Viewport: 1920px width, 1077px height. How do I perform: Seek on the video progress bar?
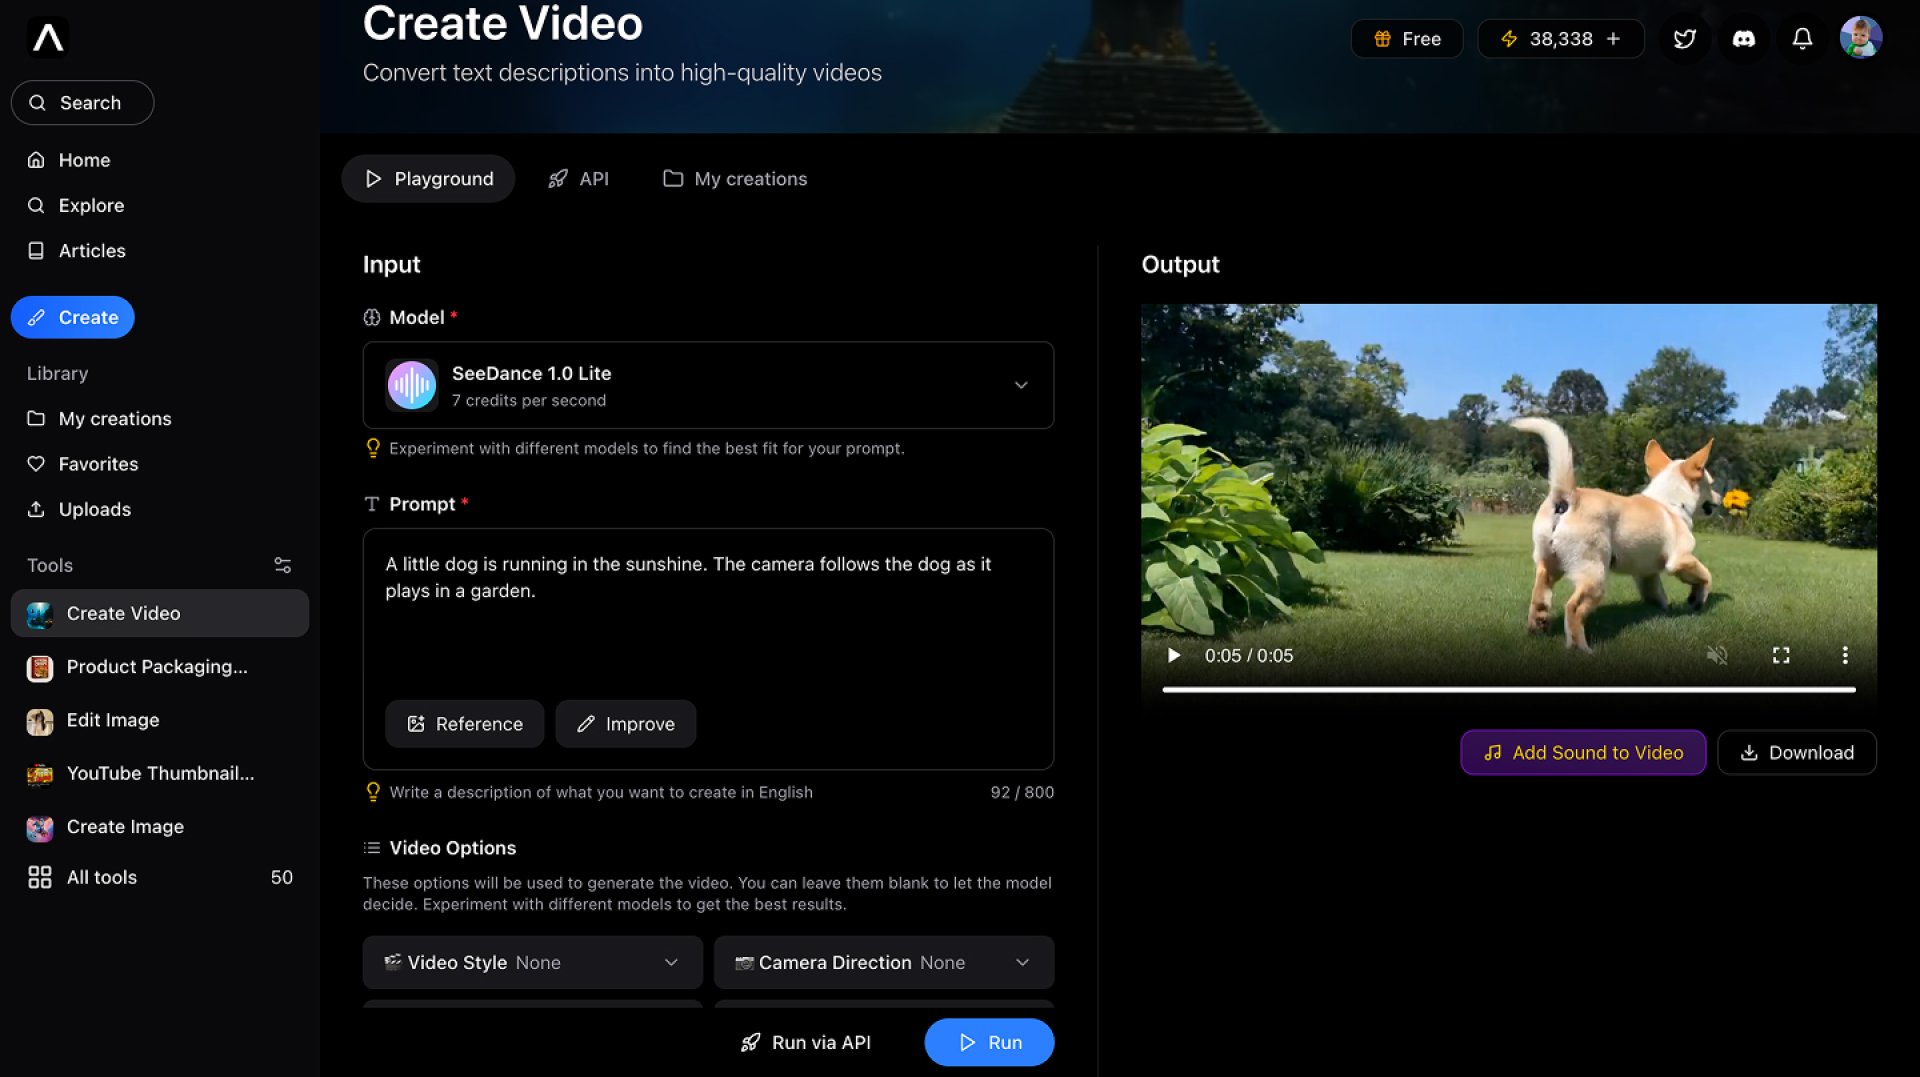[1509, 689]
